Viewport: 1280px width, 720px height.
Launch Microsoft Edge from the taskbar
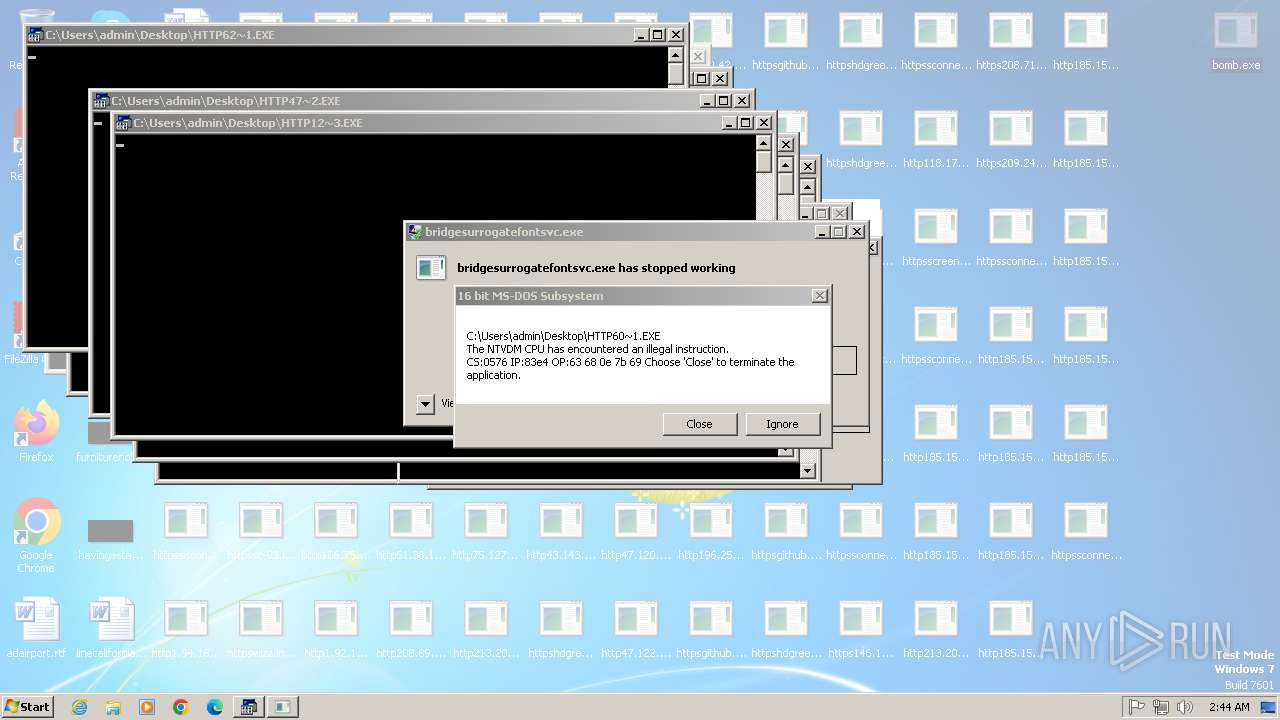pos(215,707)
